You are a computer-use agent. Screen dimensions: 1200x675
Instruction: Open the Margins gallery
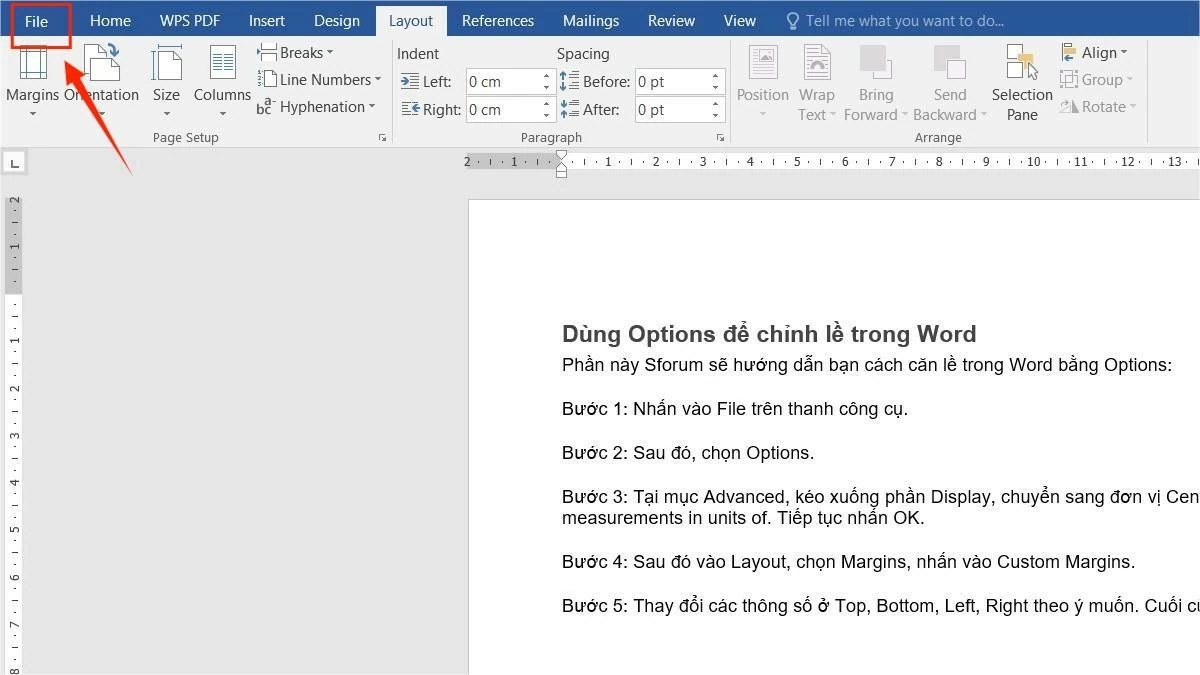click(x=33, y=80)
